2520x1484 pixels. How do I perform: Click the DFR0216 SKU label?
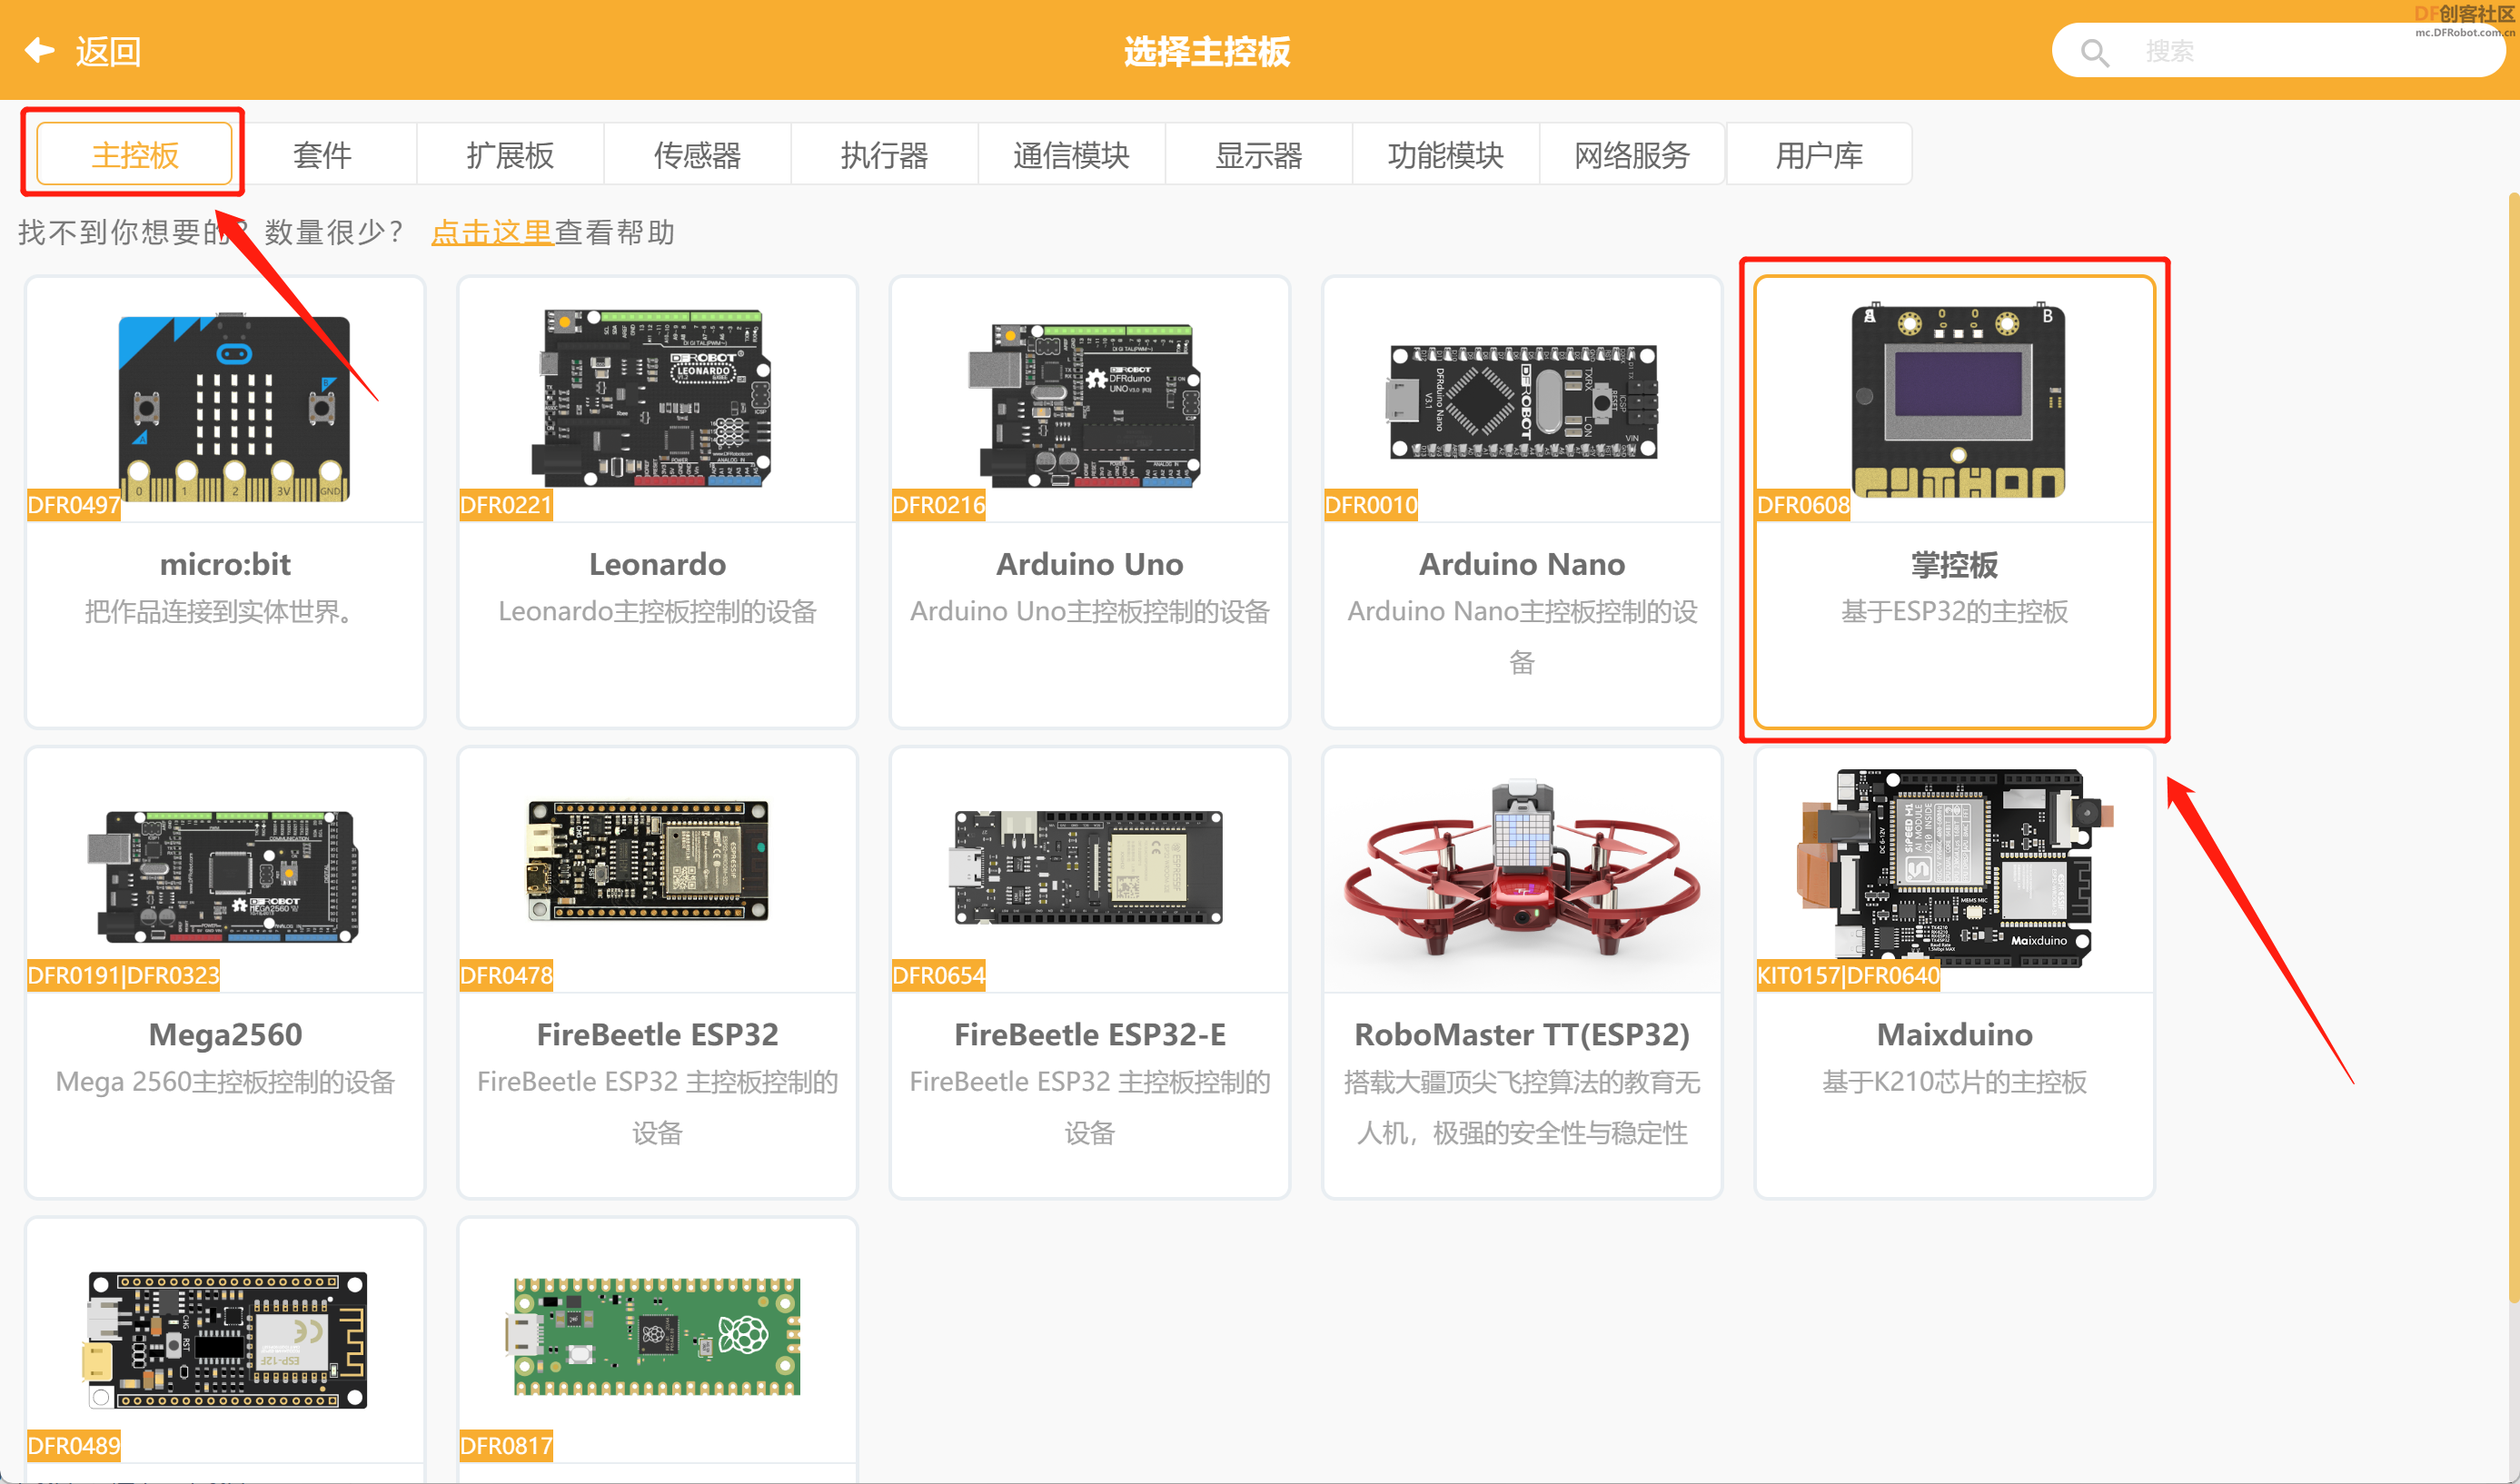(x=938, y=505)
